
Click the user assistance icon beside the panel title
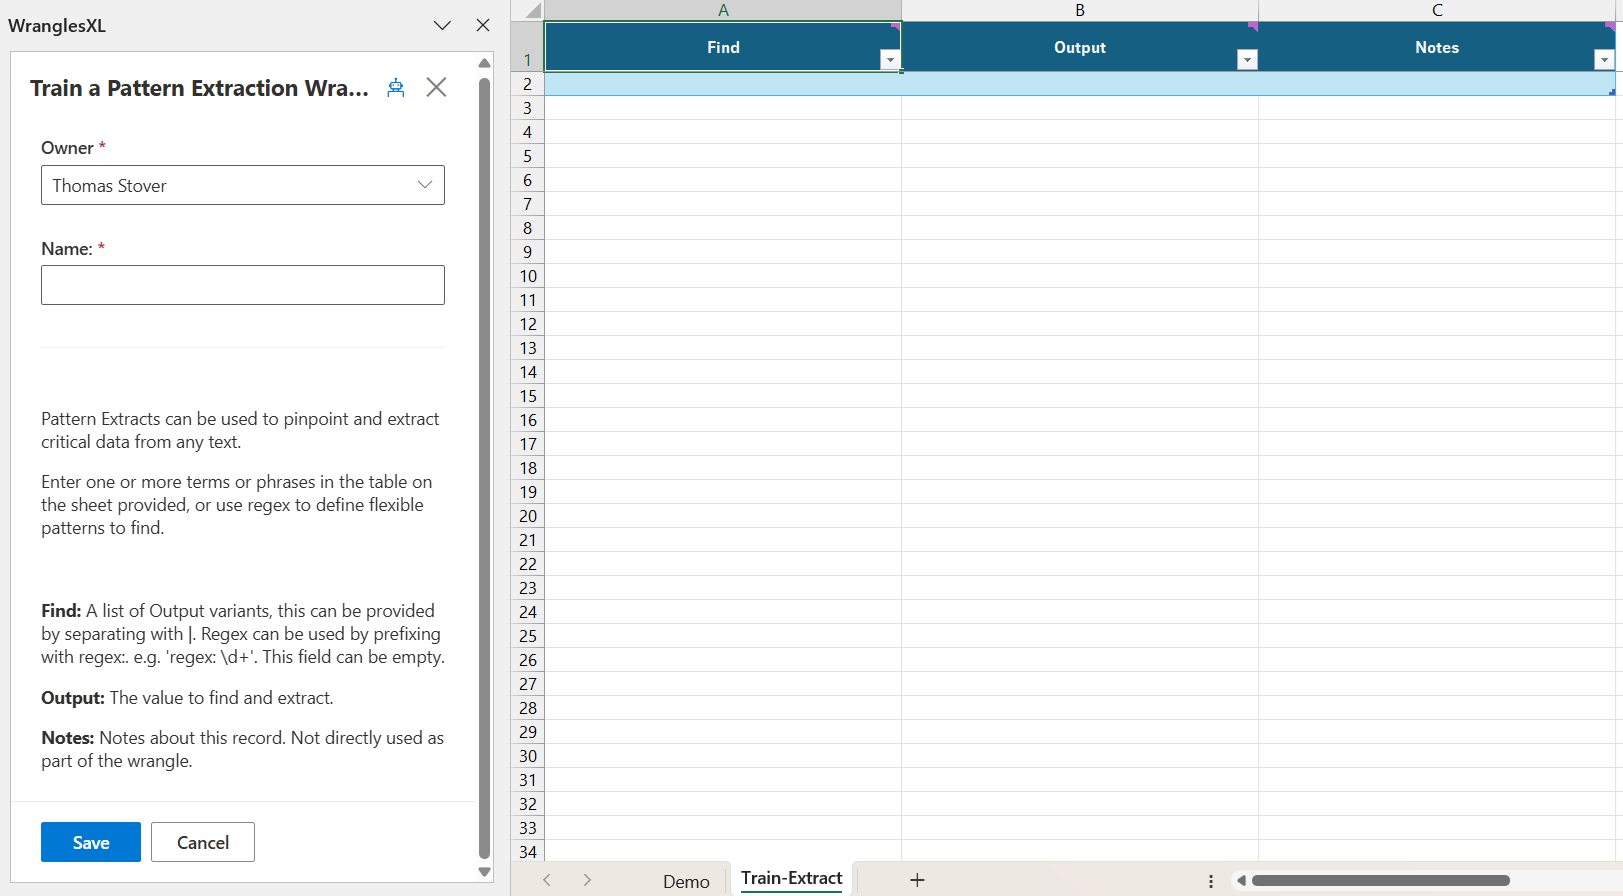[x=396, y=88]
